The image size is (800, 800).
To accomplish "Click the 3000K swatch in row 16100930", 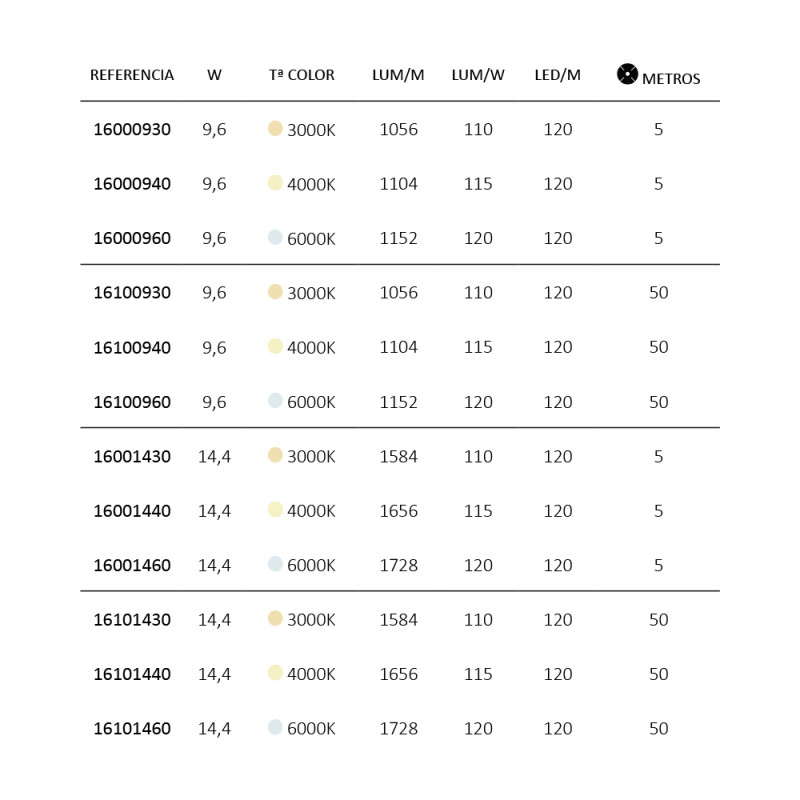I will pos(275,292).
